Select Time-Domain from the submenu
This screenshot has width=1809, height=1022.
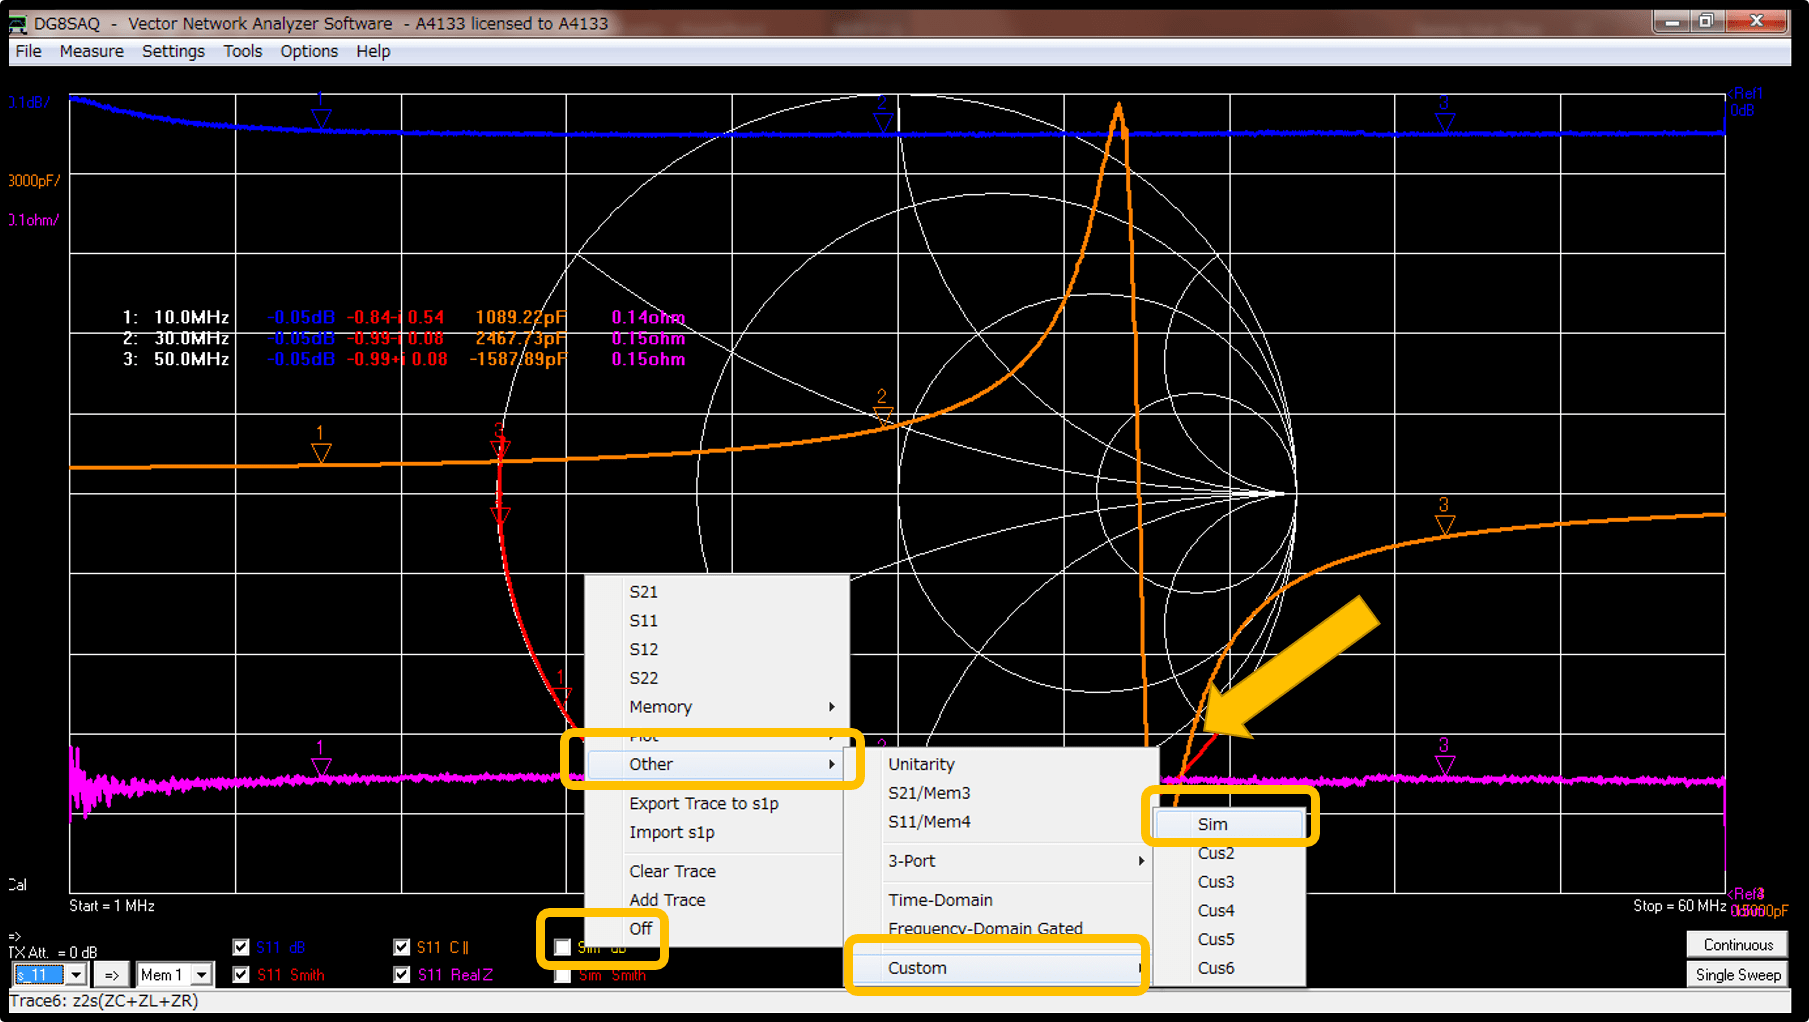(940, 900)
